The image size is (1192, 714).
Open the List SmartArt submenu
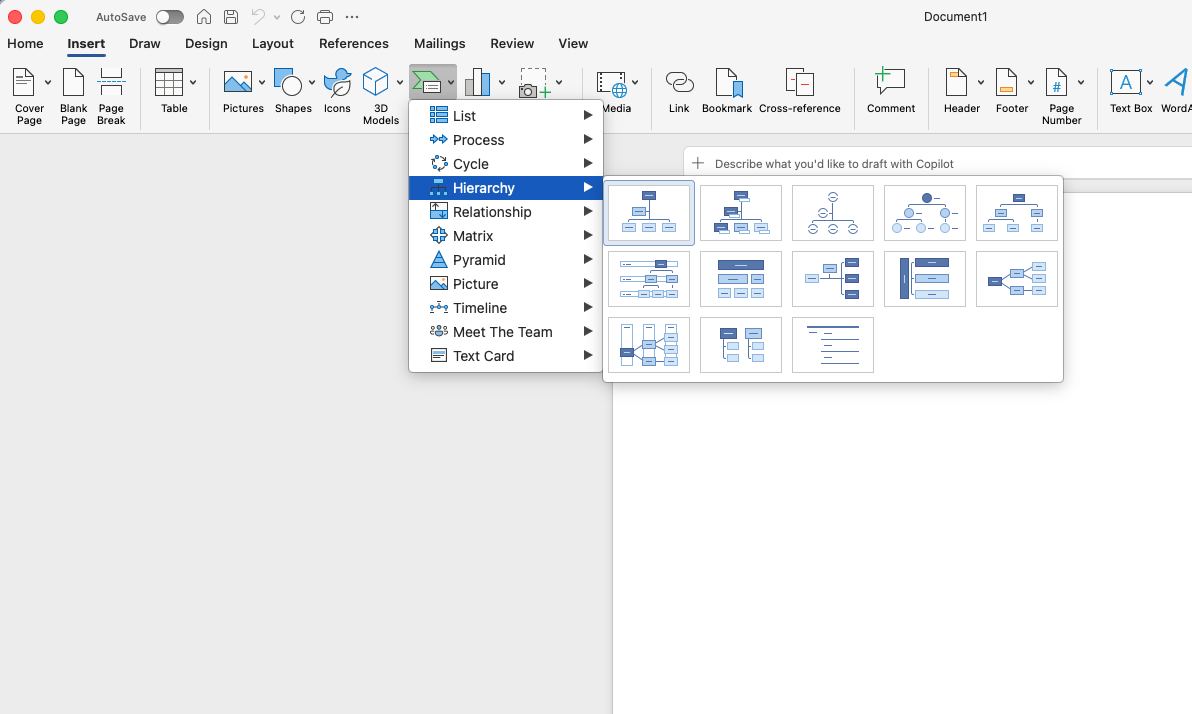[506, 116]
